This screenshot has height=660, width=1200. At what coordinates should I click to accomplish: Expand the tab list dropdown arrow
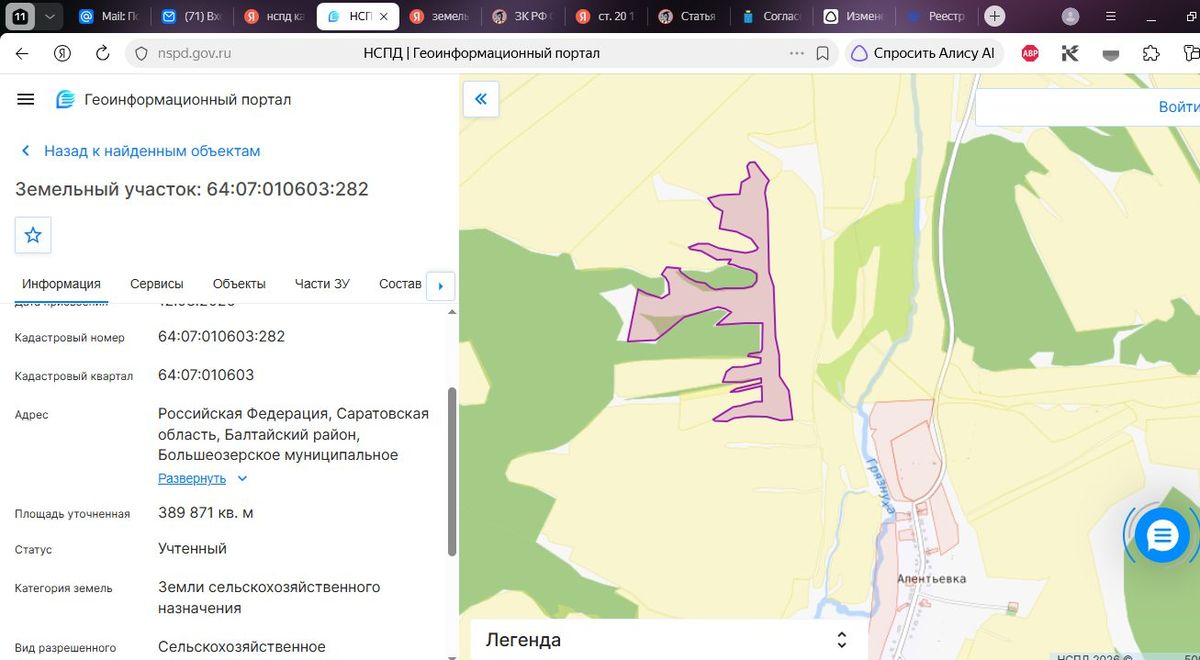click(49, 16)
